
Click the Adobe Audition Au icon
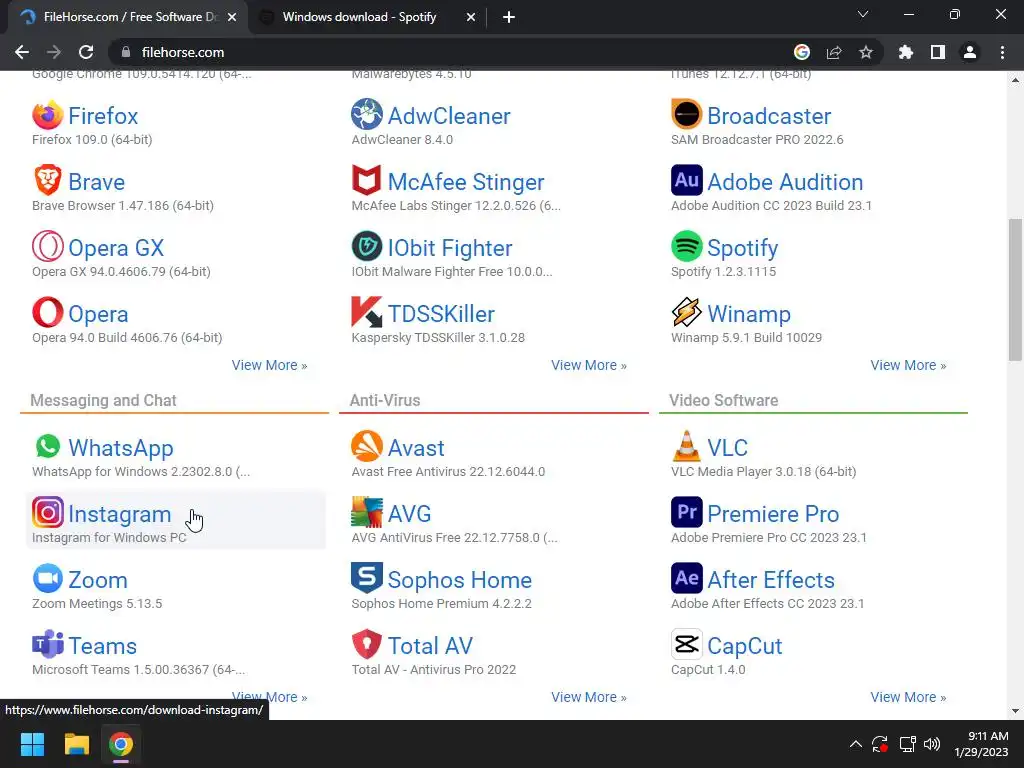[686, 180]
